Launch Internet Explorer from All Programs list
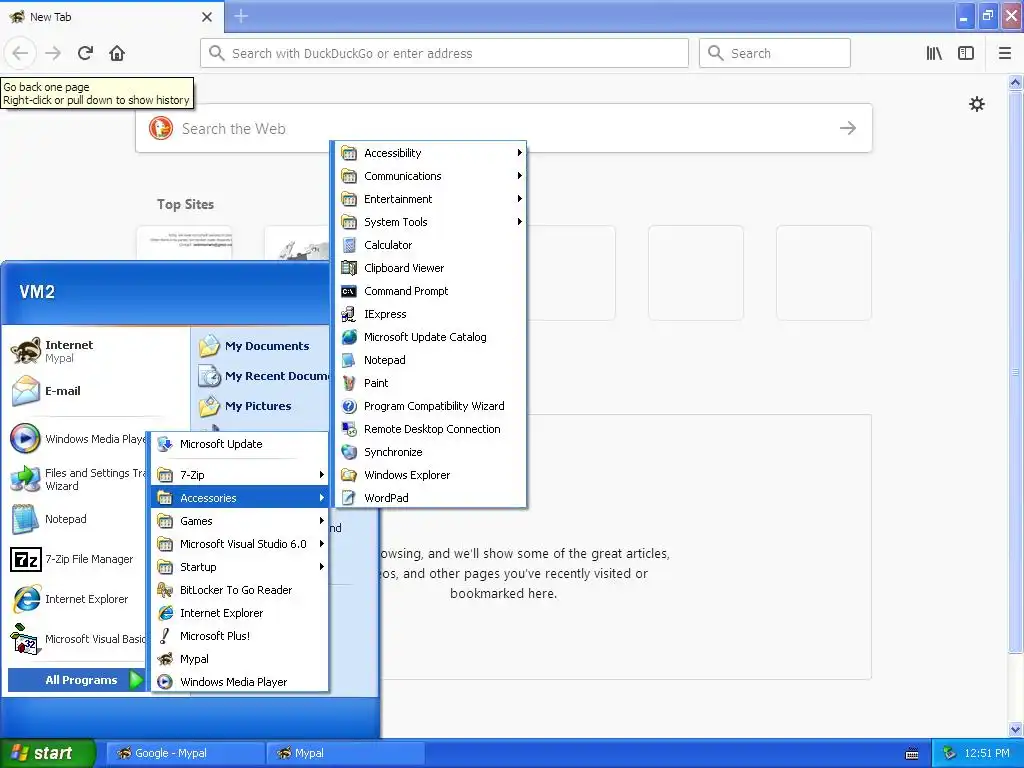The height and width of the screenshot is (768, 1024). [x=240, y=613]
